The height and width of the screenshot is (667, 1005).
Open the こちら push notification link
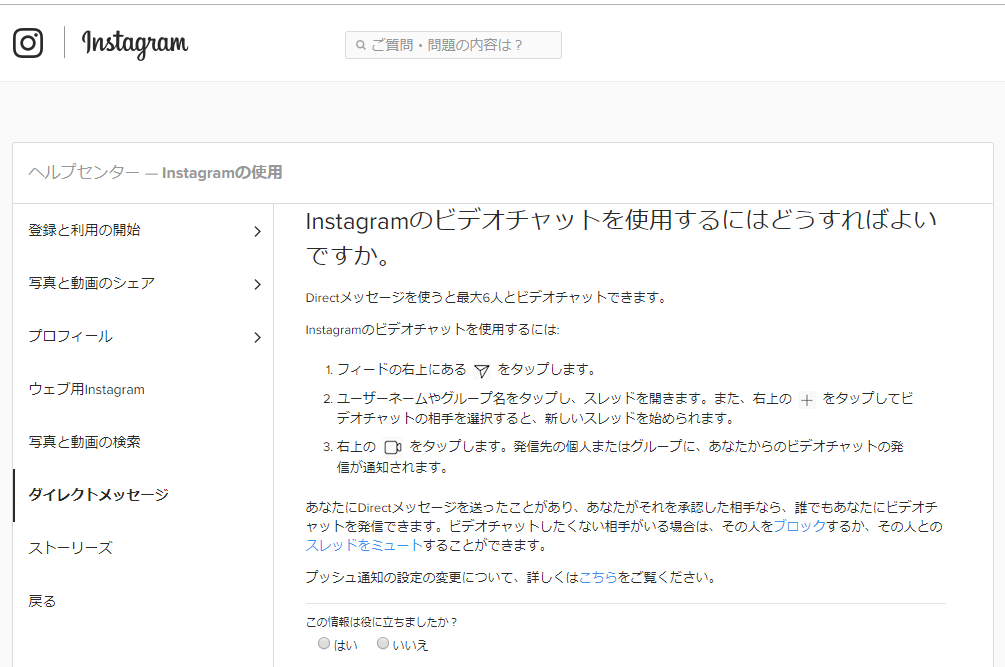point(598,578)
